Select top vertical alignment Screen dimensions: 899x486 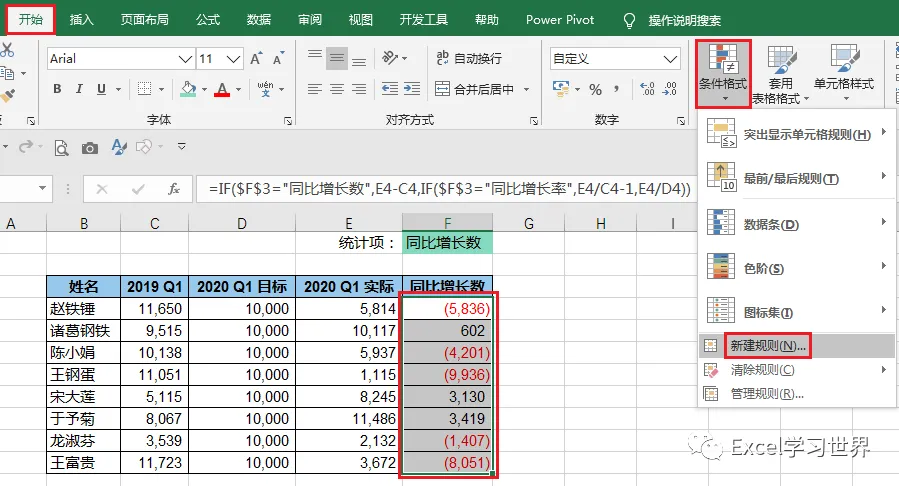315,58
